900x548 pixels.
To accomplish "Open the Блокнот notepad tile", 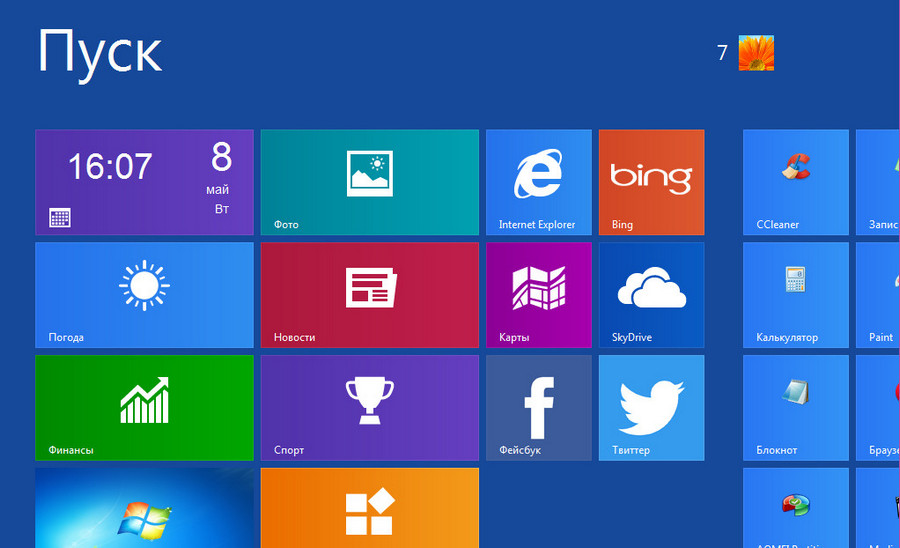I will pos(795,408).
